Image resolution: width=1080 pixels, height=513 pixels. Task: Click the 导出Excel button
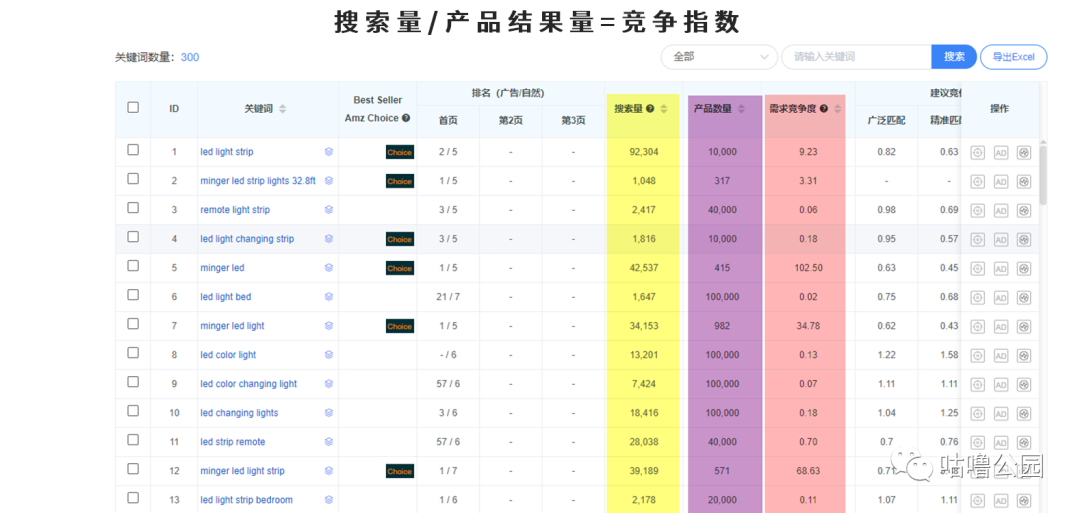1013,57
